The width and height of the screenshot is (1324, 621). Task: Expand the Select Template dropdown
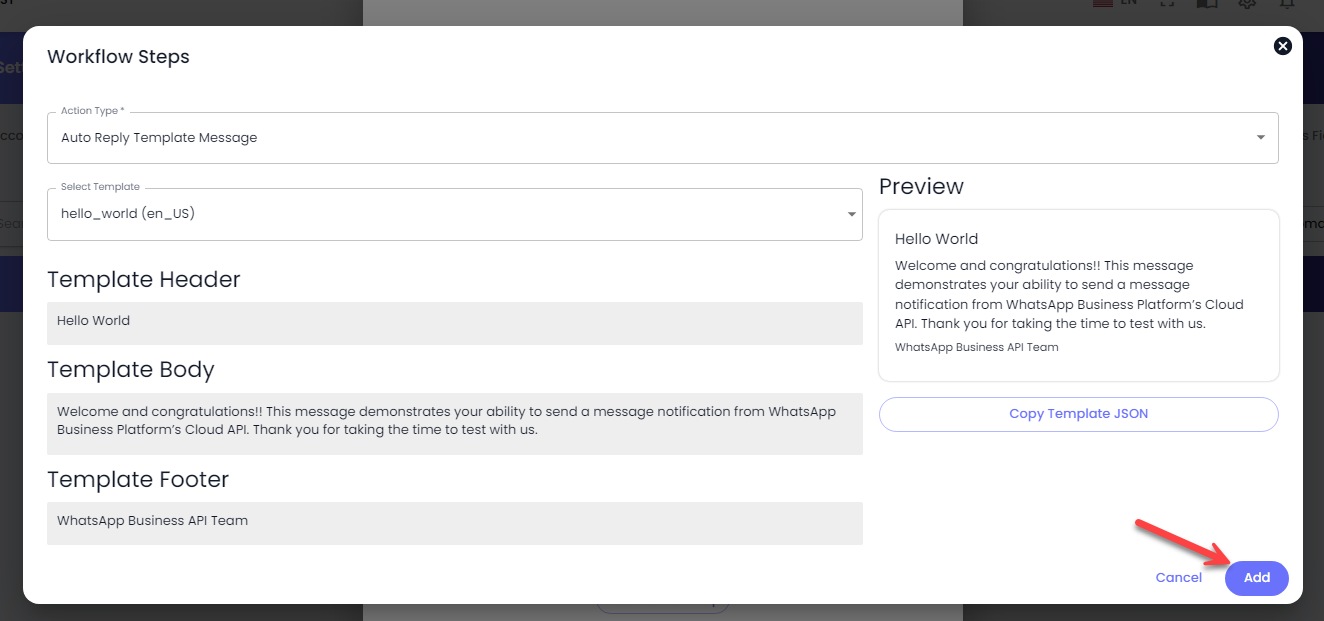click(455, 214)
